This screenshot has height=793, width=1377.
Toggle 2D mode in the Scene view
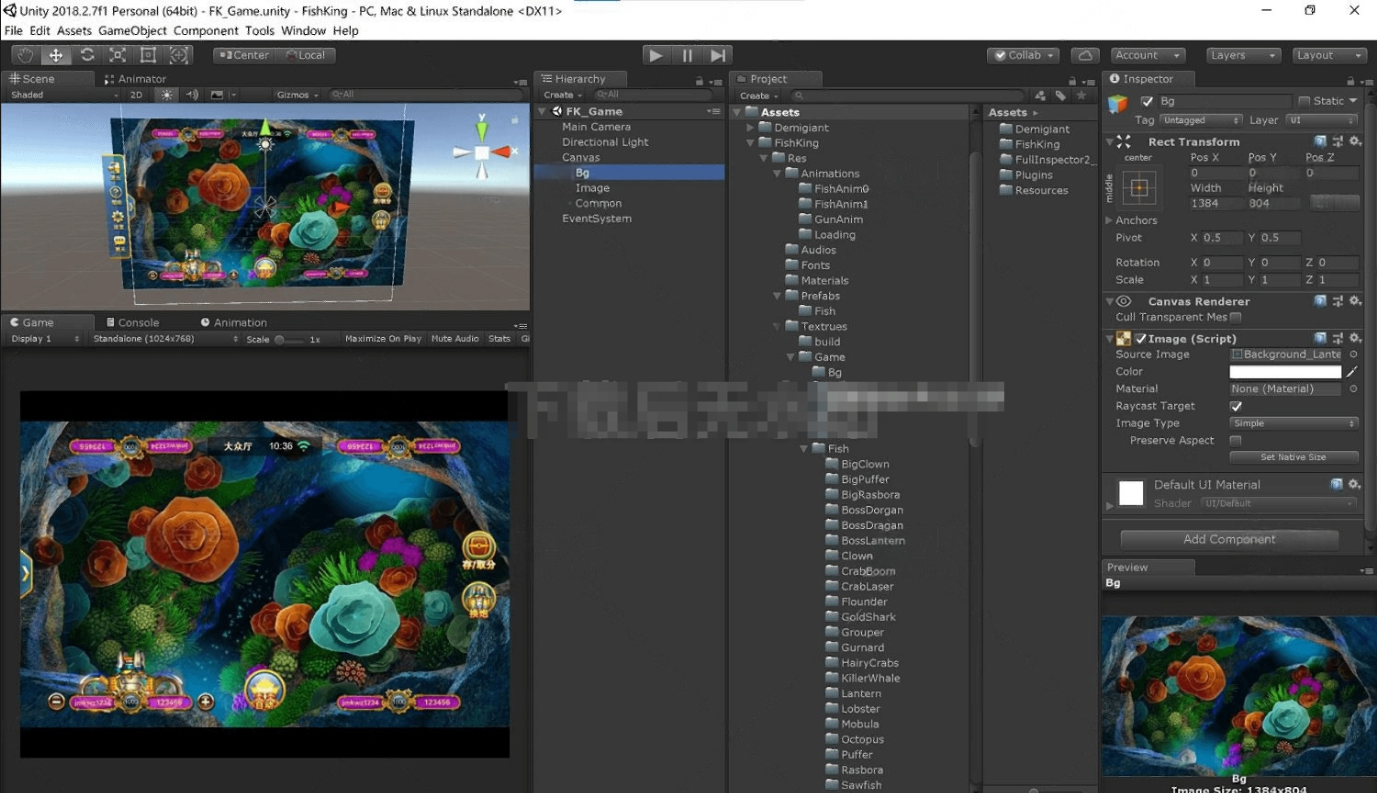(x=137, y=95)
